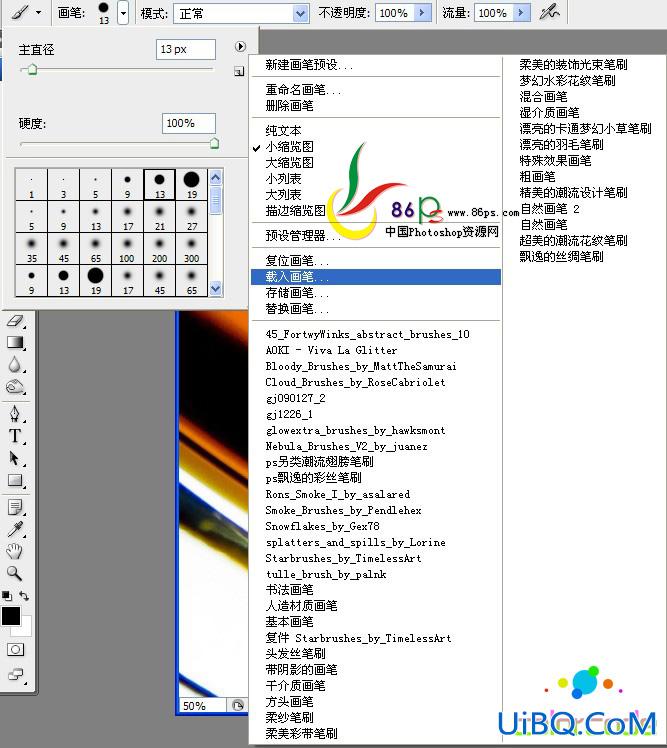
Task: Load the Cloud_Brushes_by_RoseCabriolet set
Action: [x=355, y=382]
